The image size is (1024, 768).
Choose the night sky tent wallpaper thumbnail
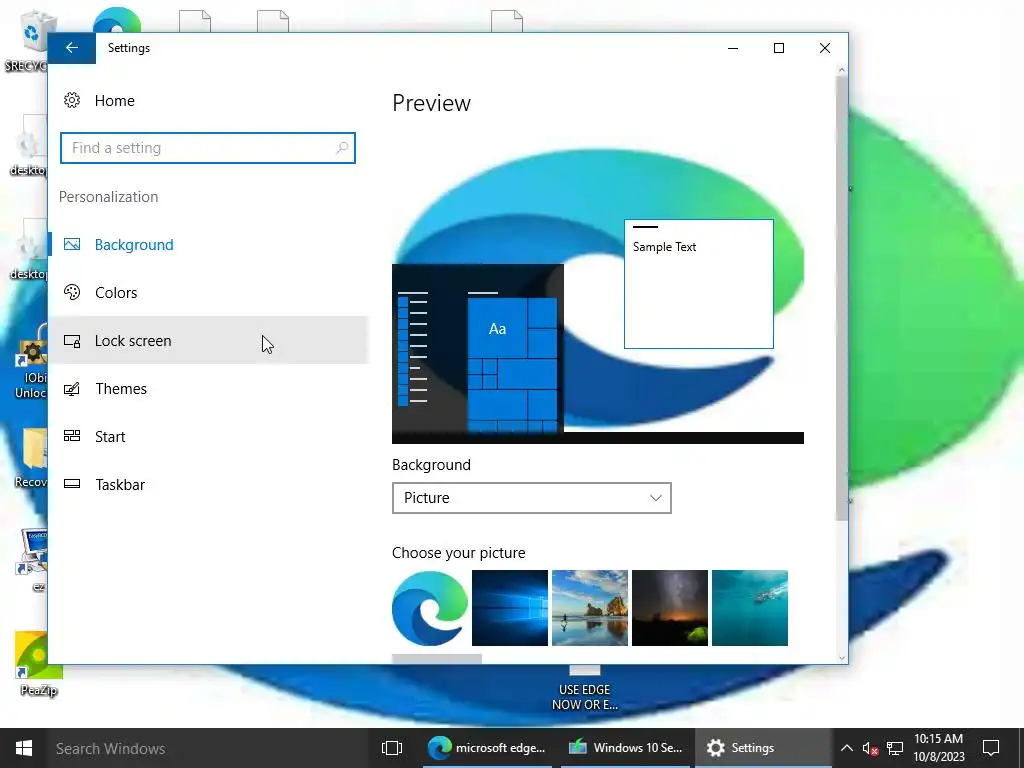click(669, 607)
